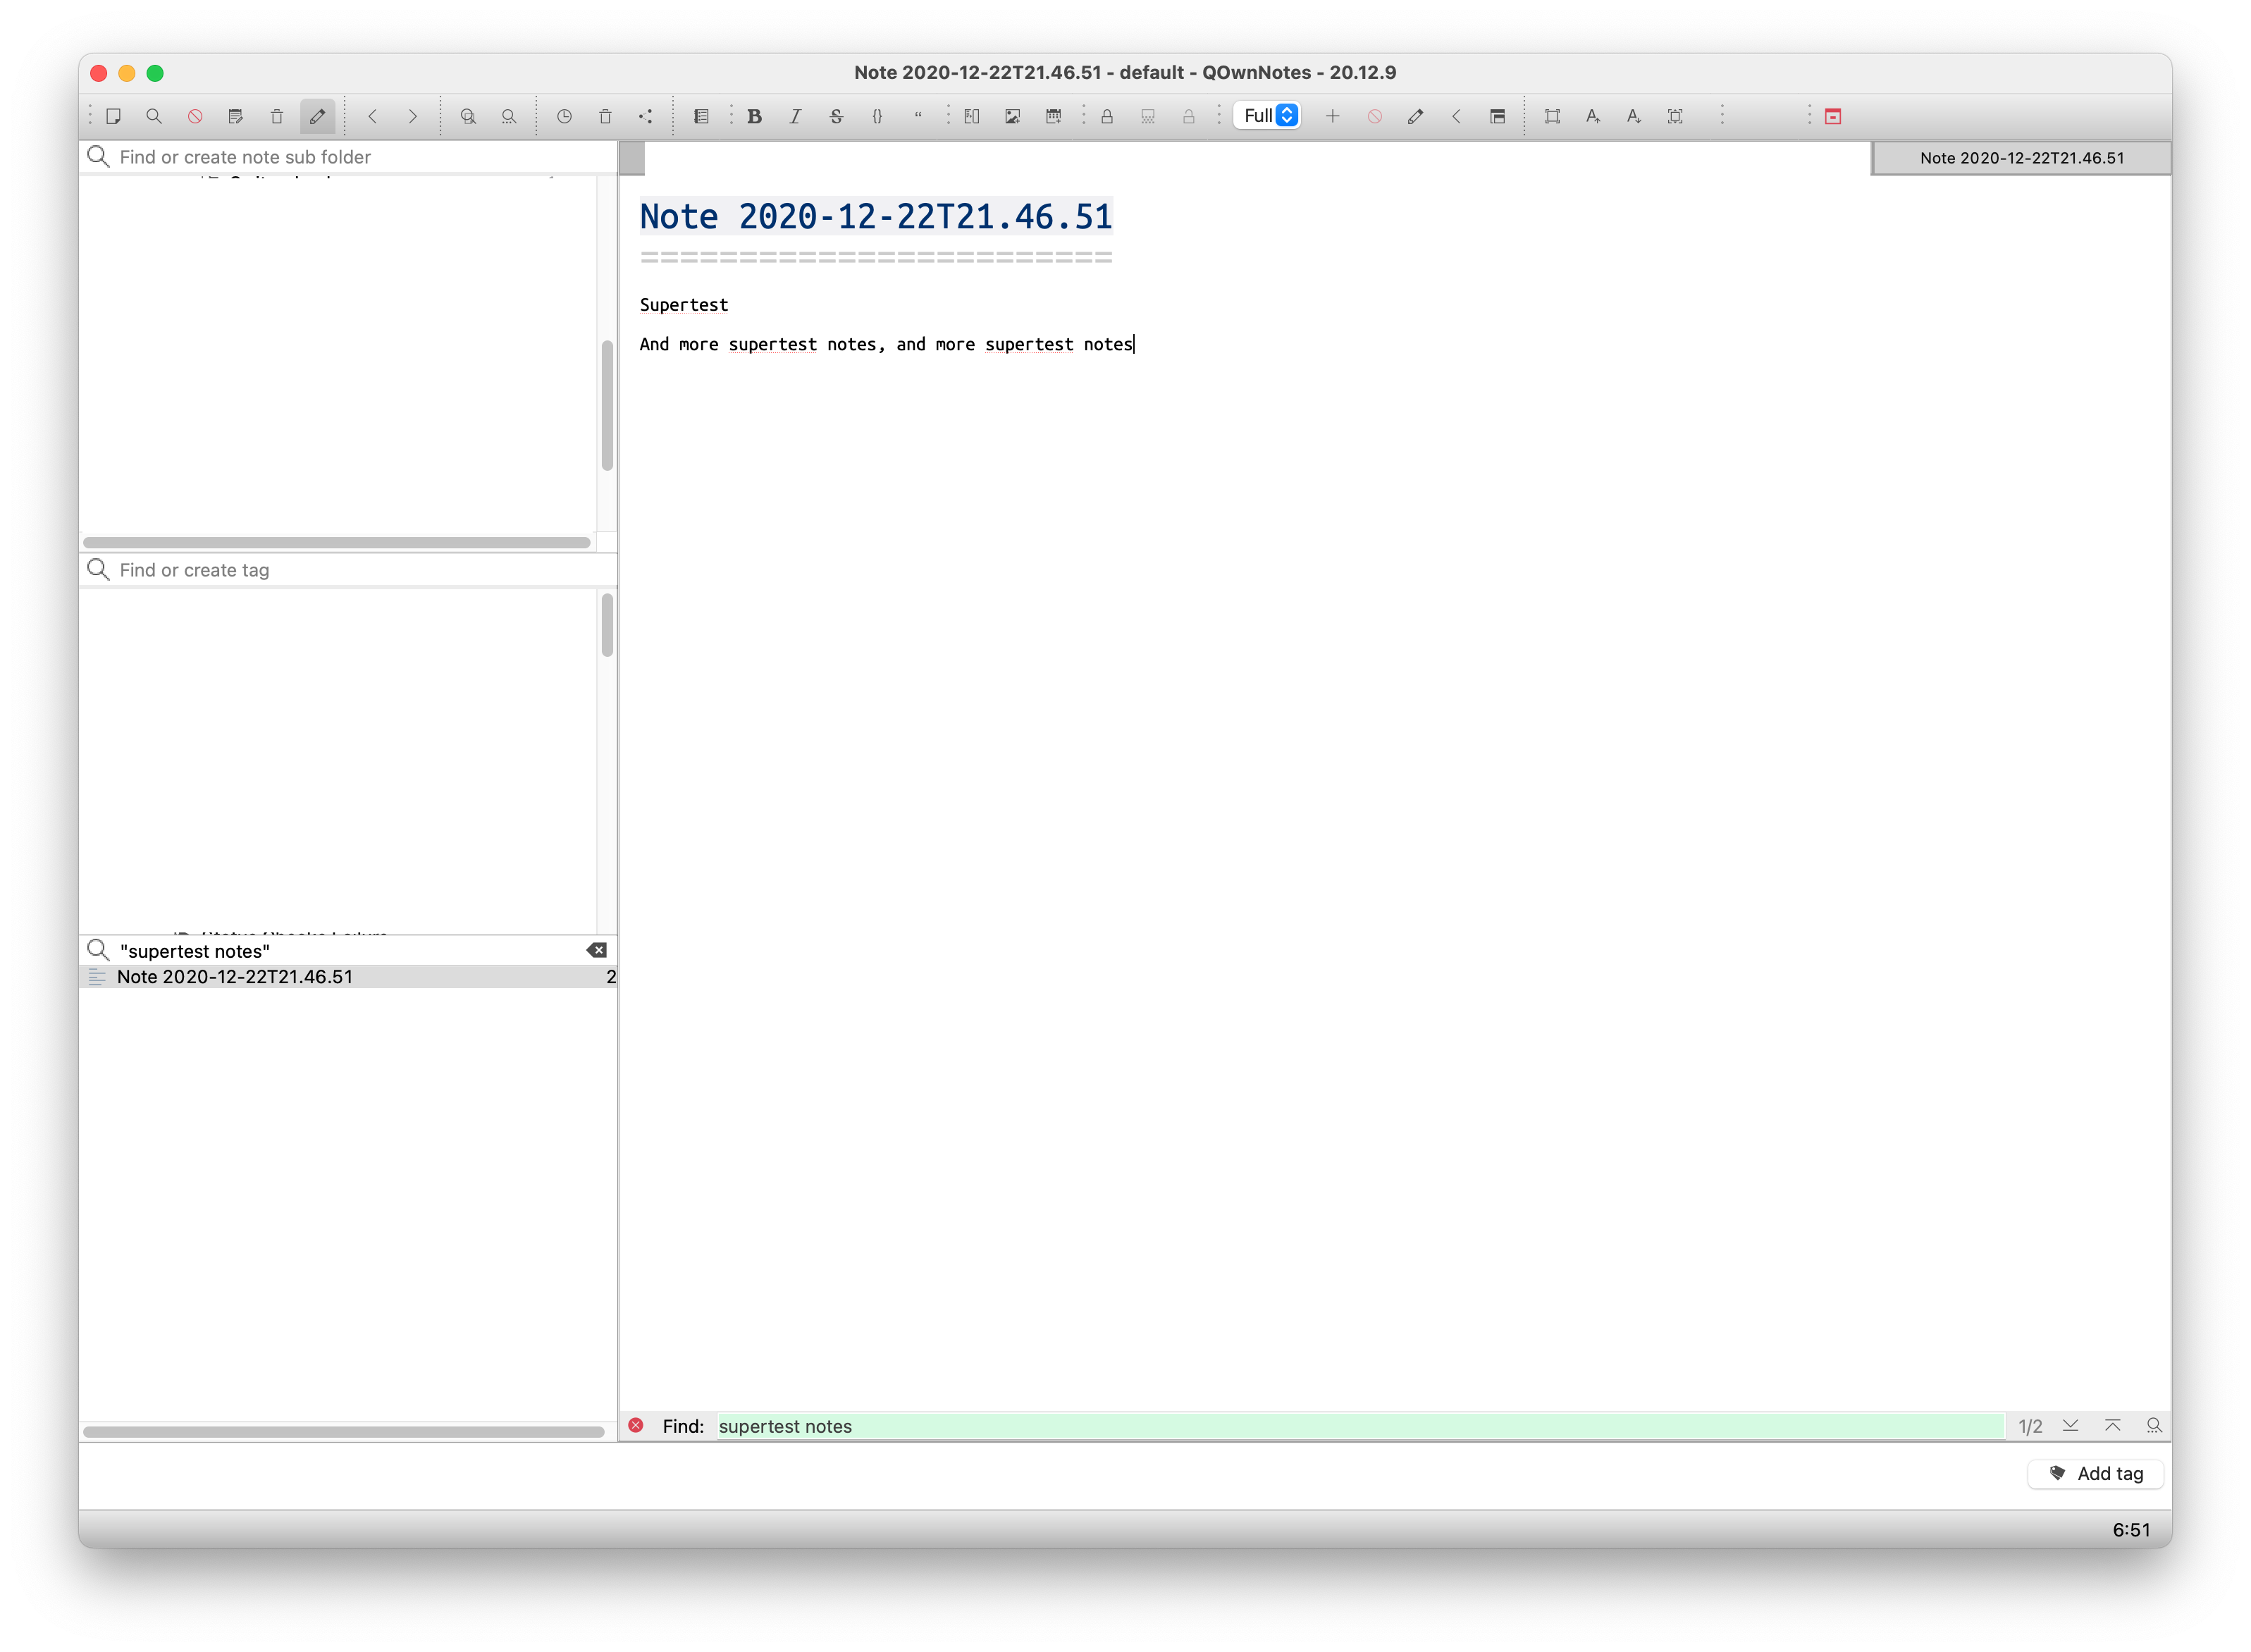Click the red window icon in toolbar
The height and width of the screenshot is (1652, 2251).
coord(1834,116)
